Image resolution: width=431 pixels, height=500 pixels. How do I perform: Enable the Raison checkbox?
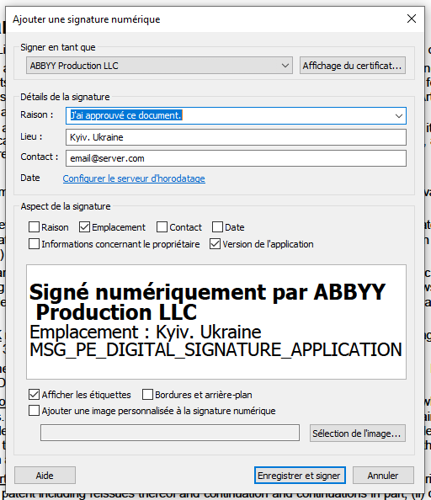coord(34,227)
